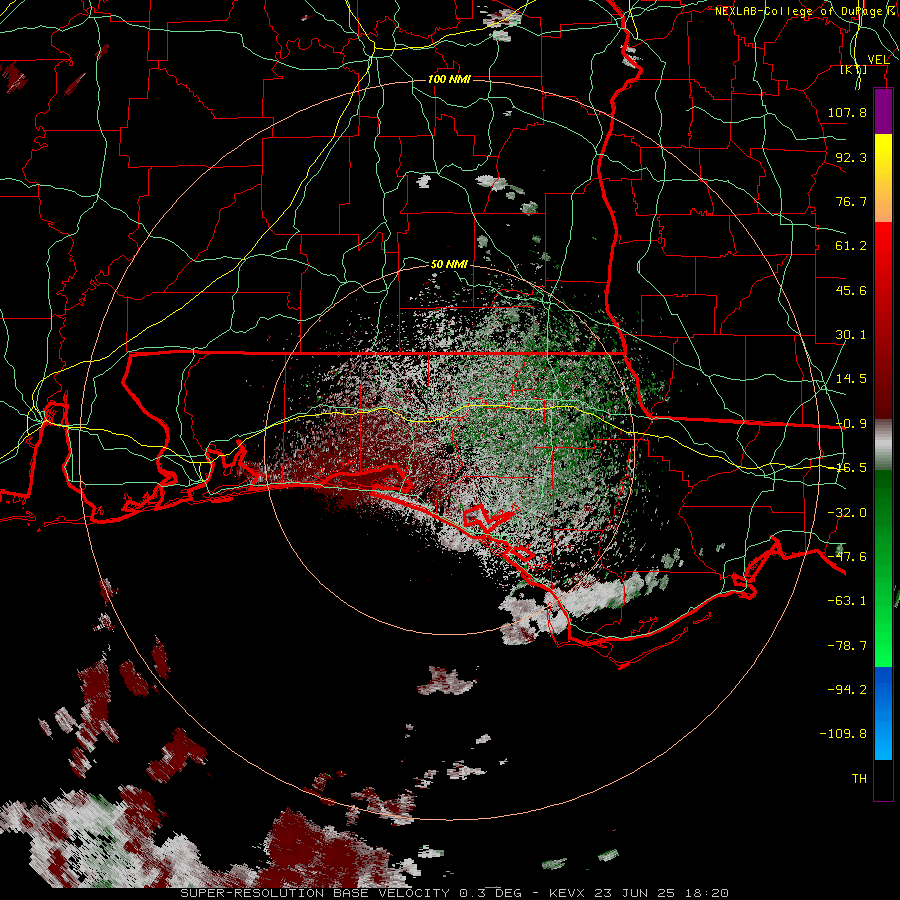Click the 76.7 velocity scale value
Viewport: 900px width, 900px height.
pyautogui.click(x=851, y=201)
